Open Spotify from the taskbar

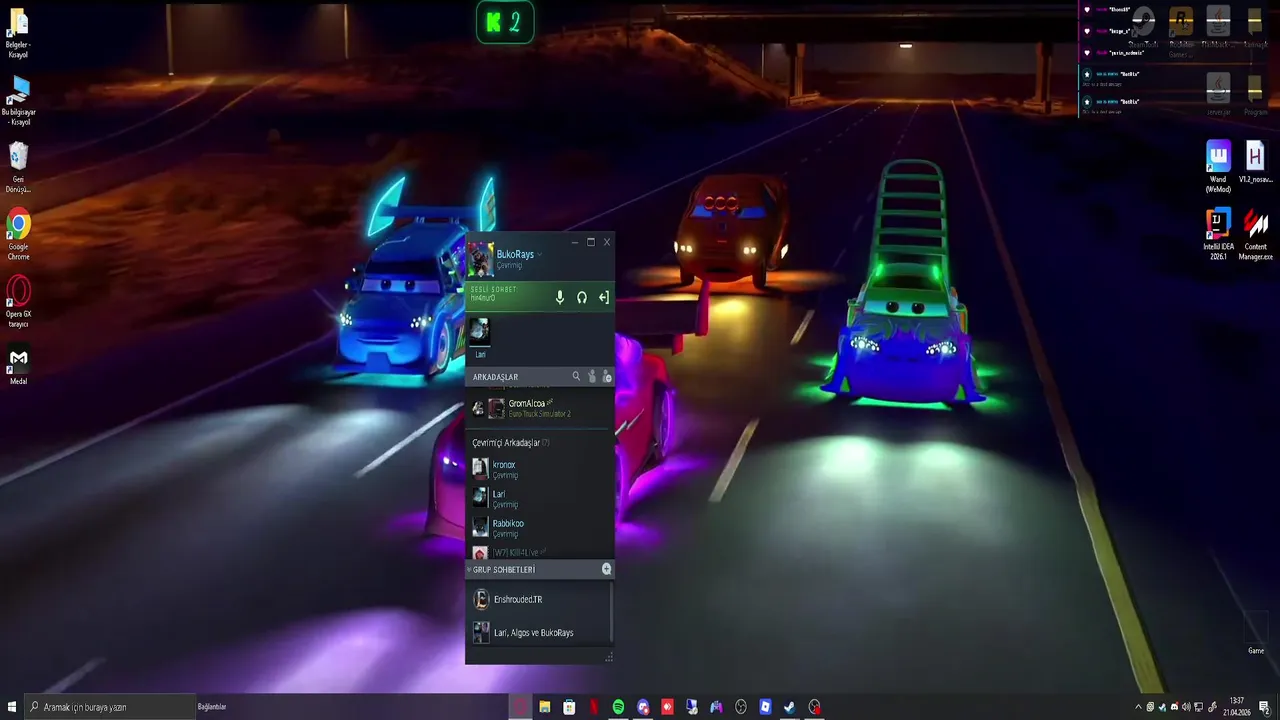coord(618,707)
